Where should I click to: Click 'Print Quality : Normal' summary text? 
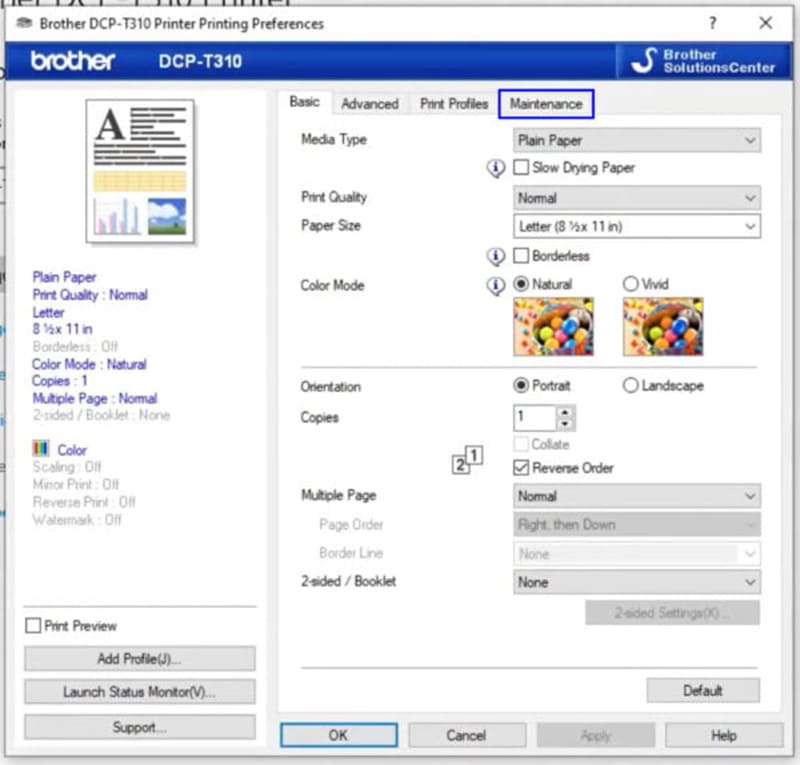(90, 295)
